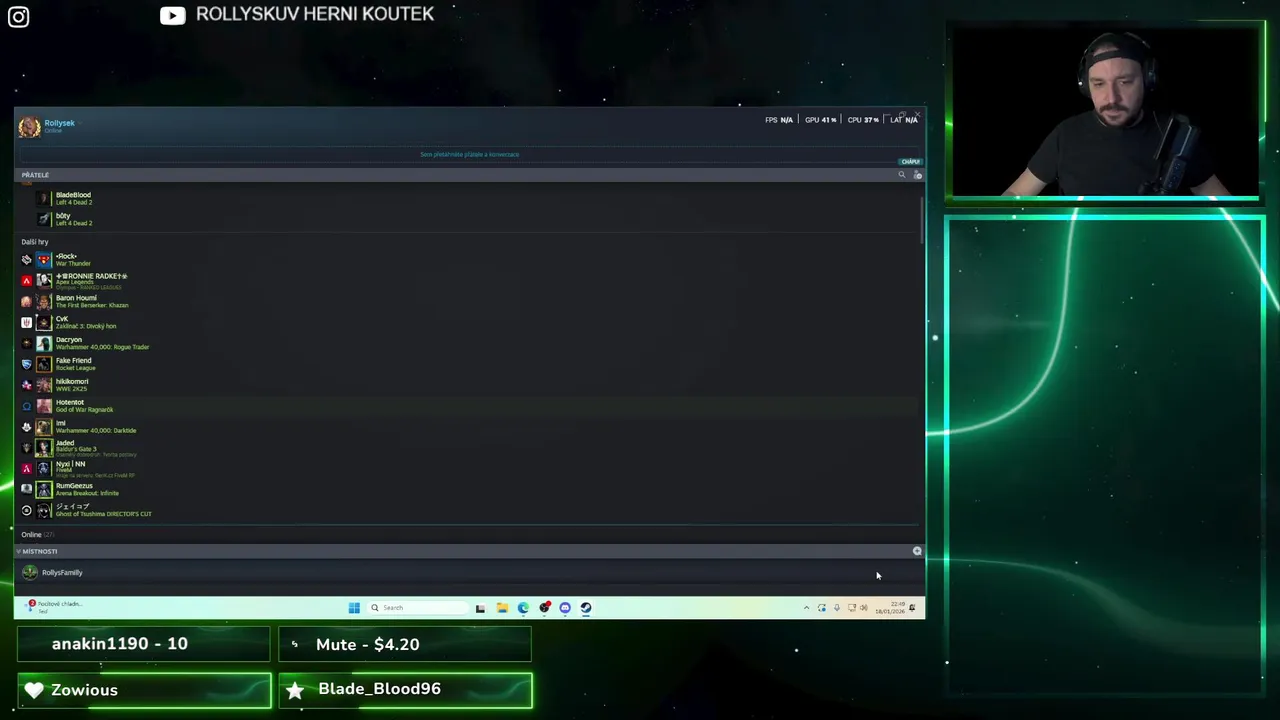Open the taskbar weather widget
Image resolution: width=1280 pixels, height=720 pixels.
coord(55,607)
